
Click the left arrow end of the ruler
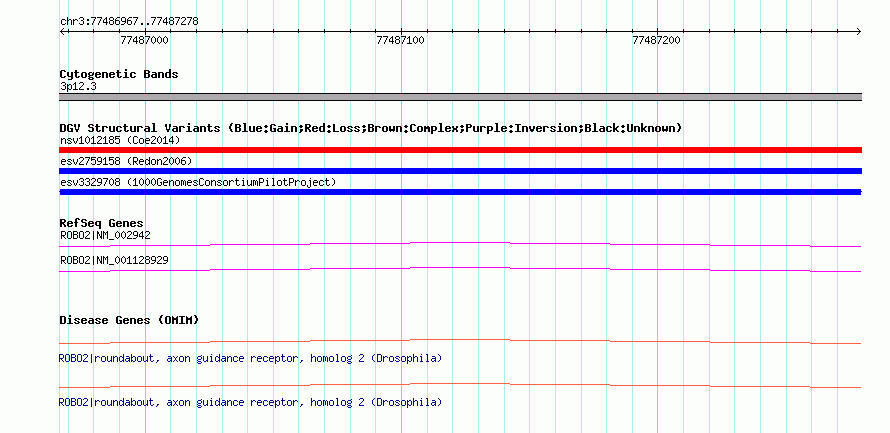click(x=63, y=31)
